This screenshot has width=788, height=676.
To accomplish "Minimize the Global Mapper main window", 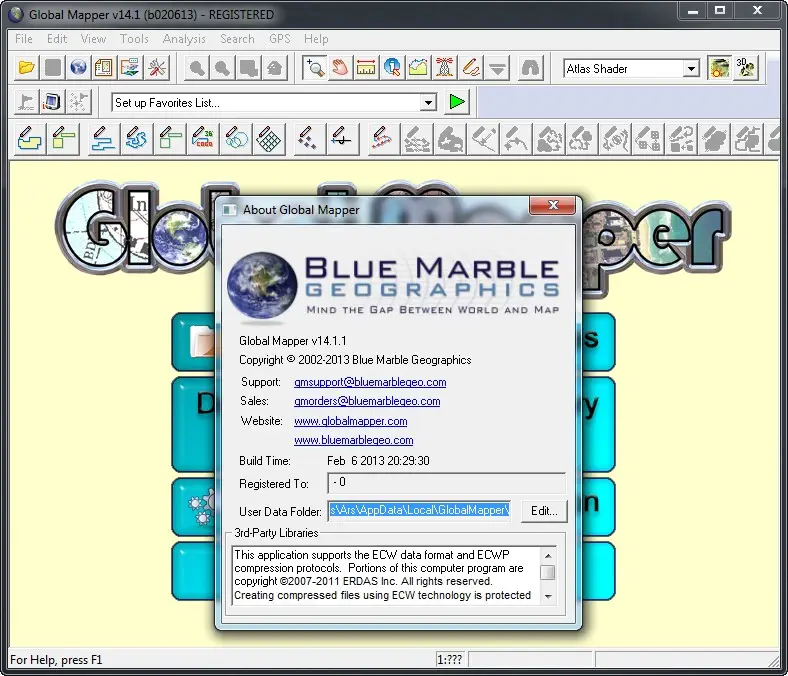I will click(693, 10).
